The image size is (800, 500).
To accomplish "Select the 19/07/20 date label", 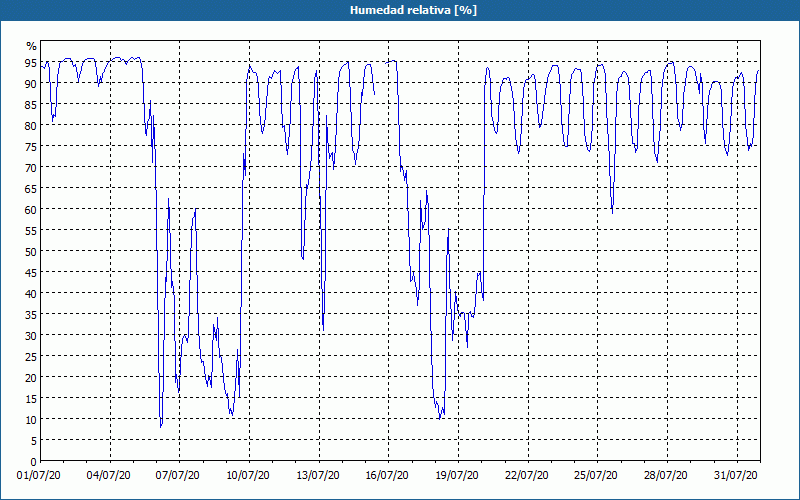I will (457, 476).
